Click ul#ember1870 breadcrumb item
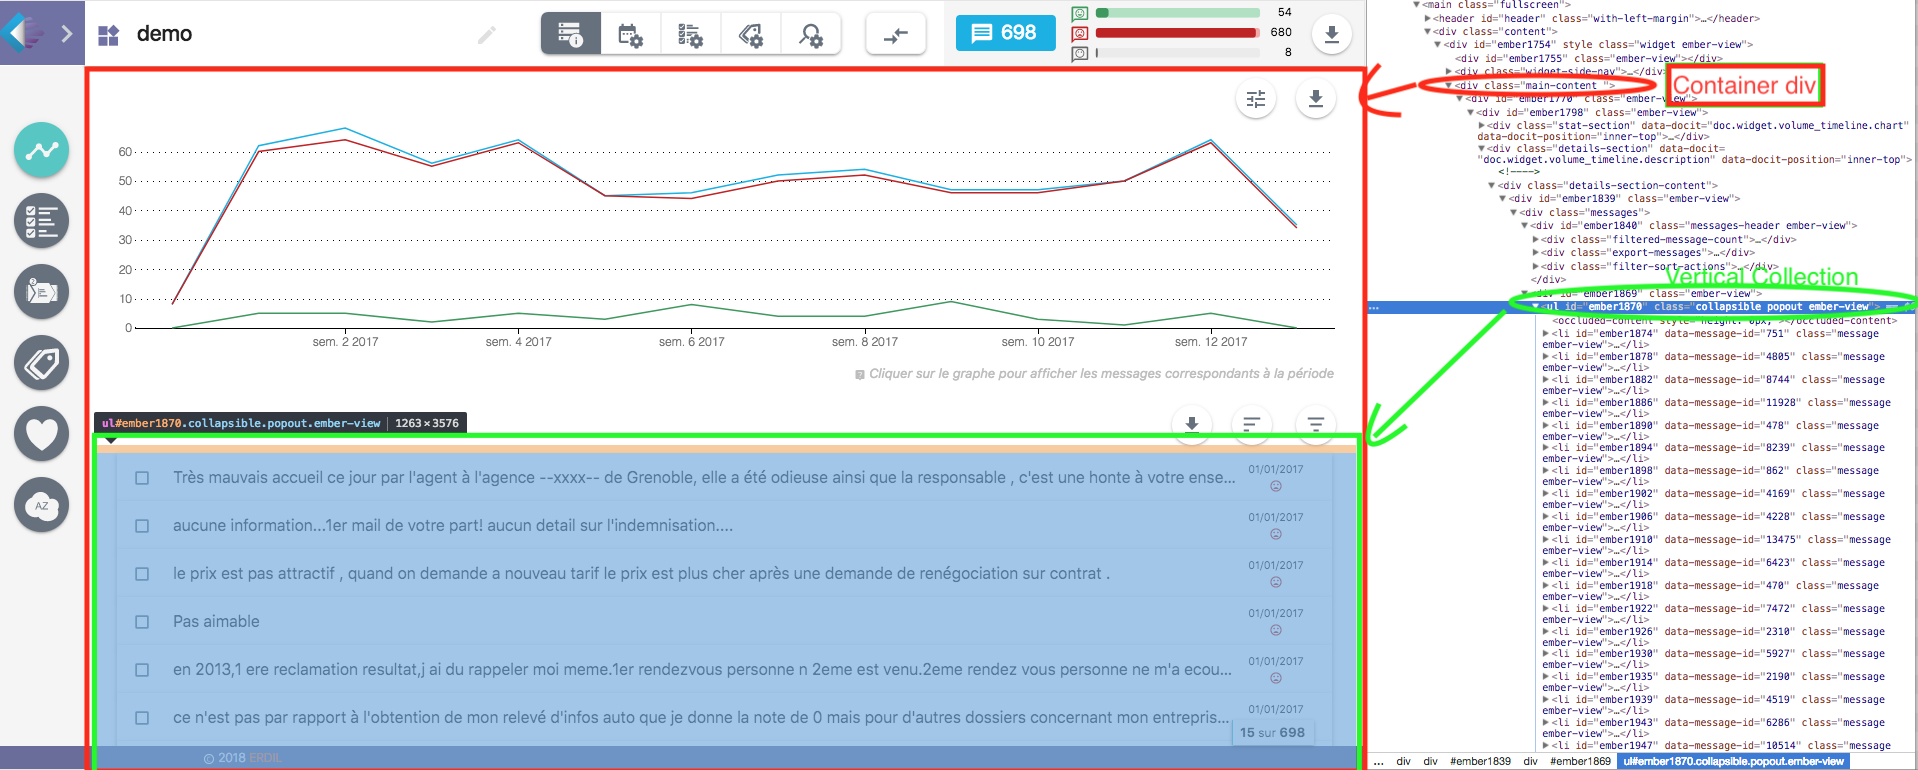The image size is (1918, 770). 1733,761
